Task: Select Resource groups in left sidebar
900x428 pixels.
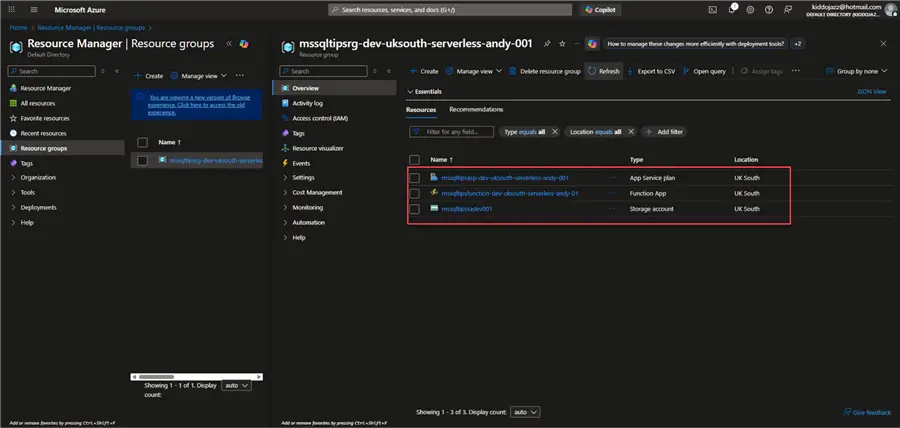Action: click(62, 148)
